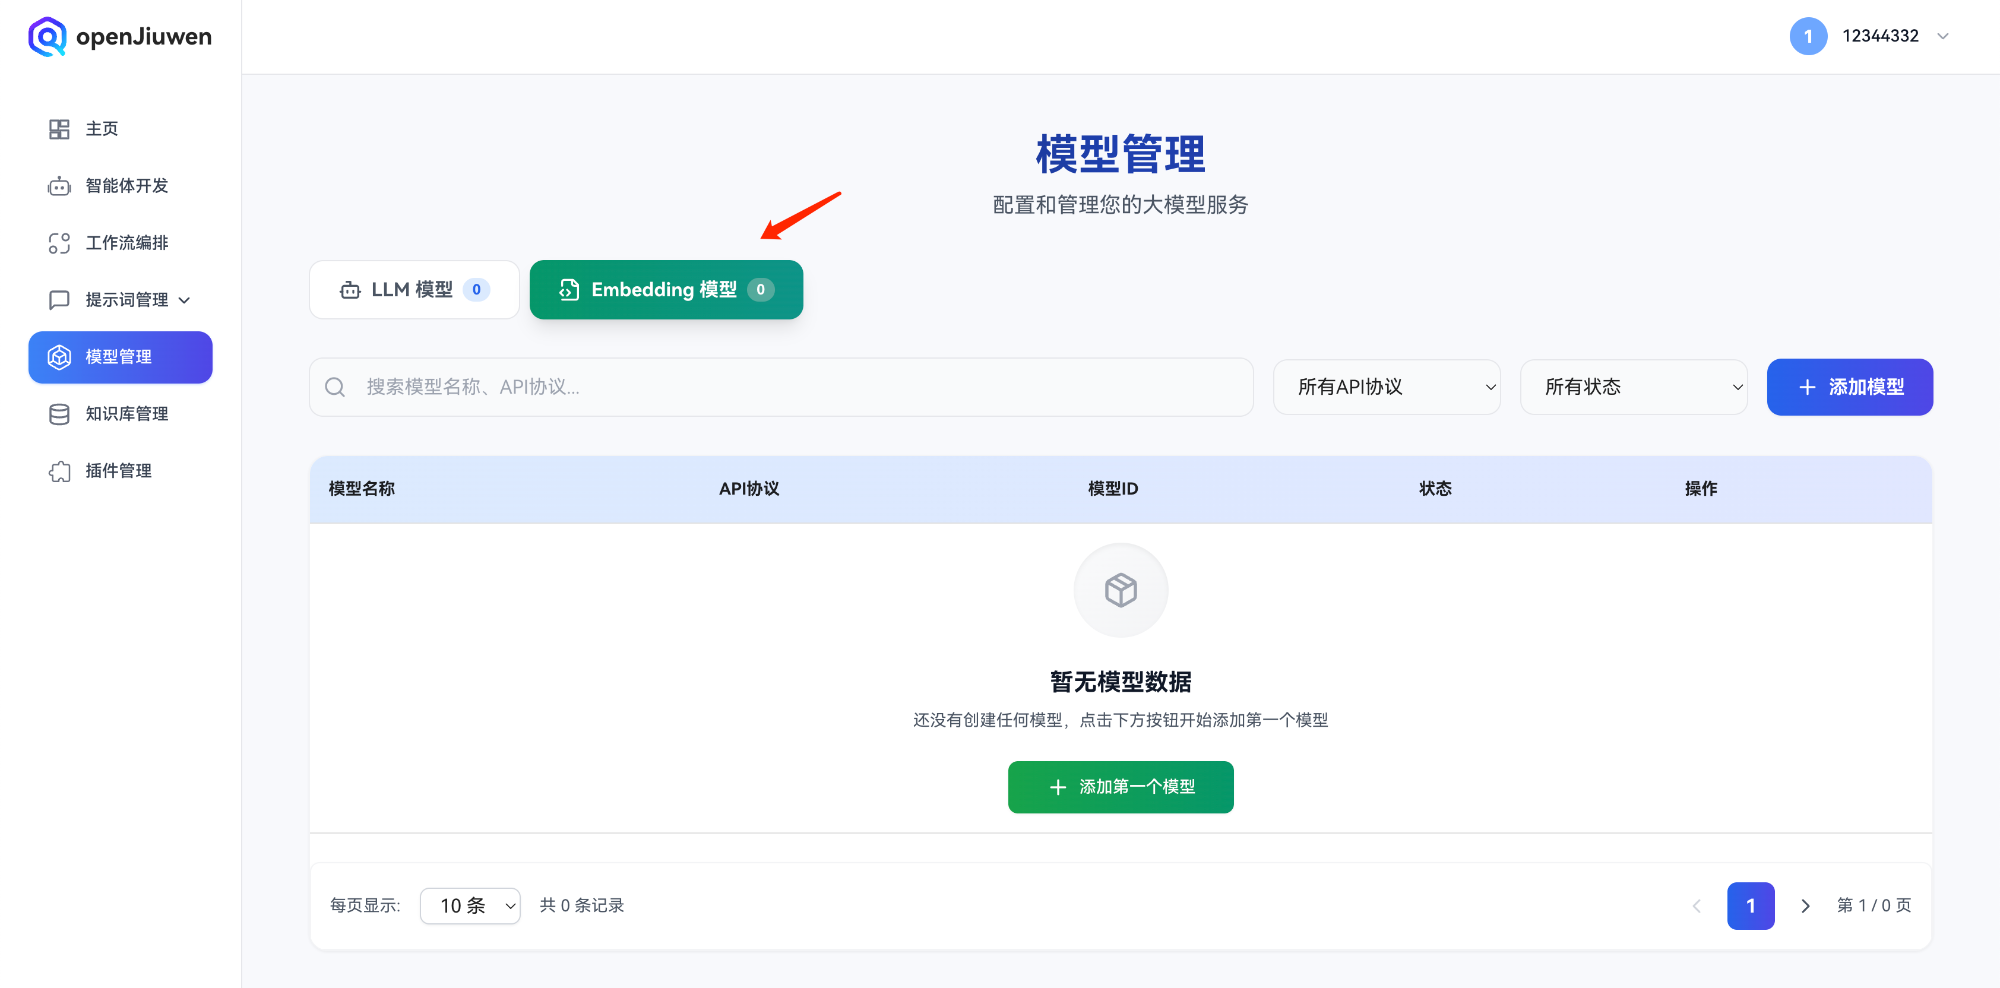
Task: Open the 主页 home sidebar item
Action: (120, 129)
